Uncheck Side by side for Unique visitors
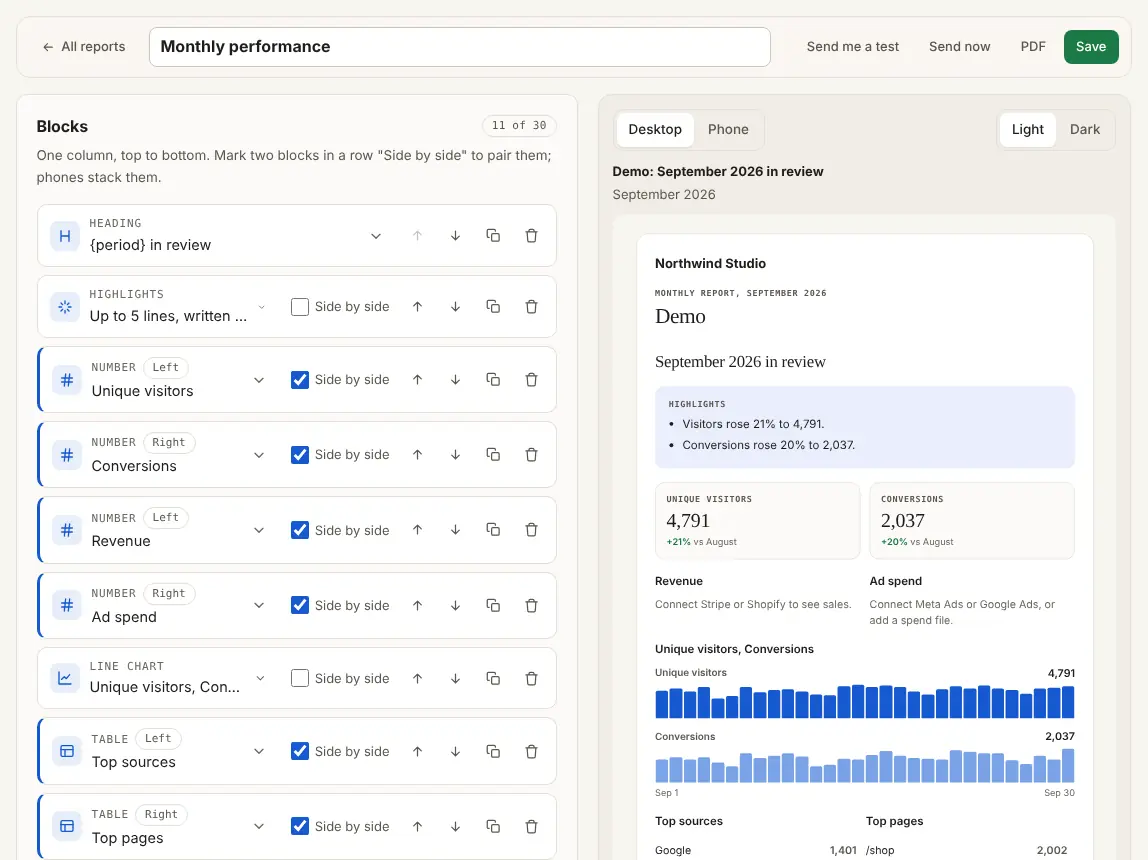 point(299,380)
